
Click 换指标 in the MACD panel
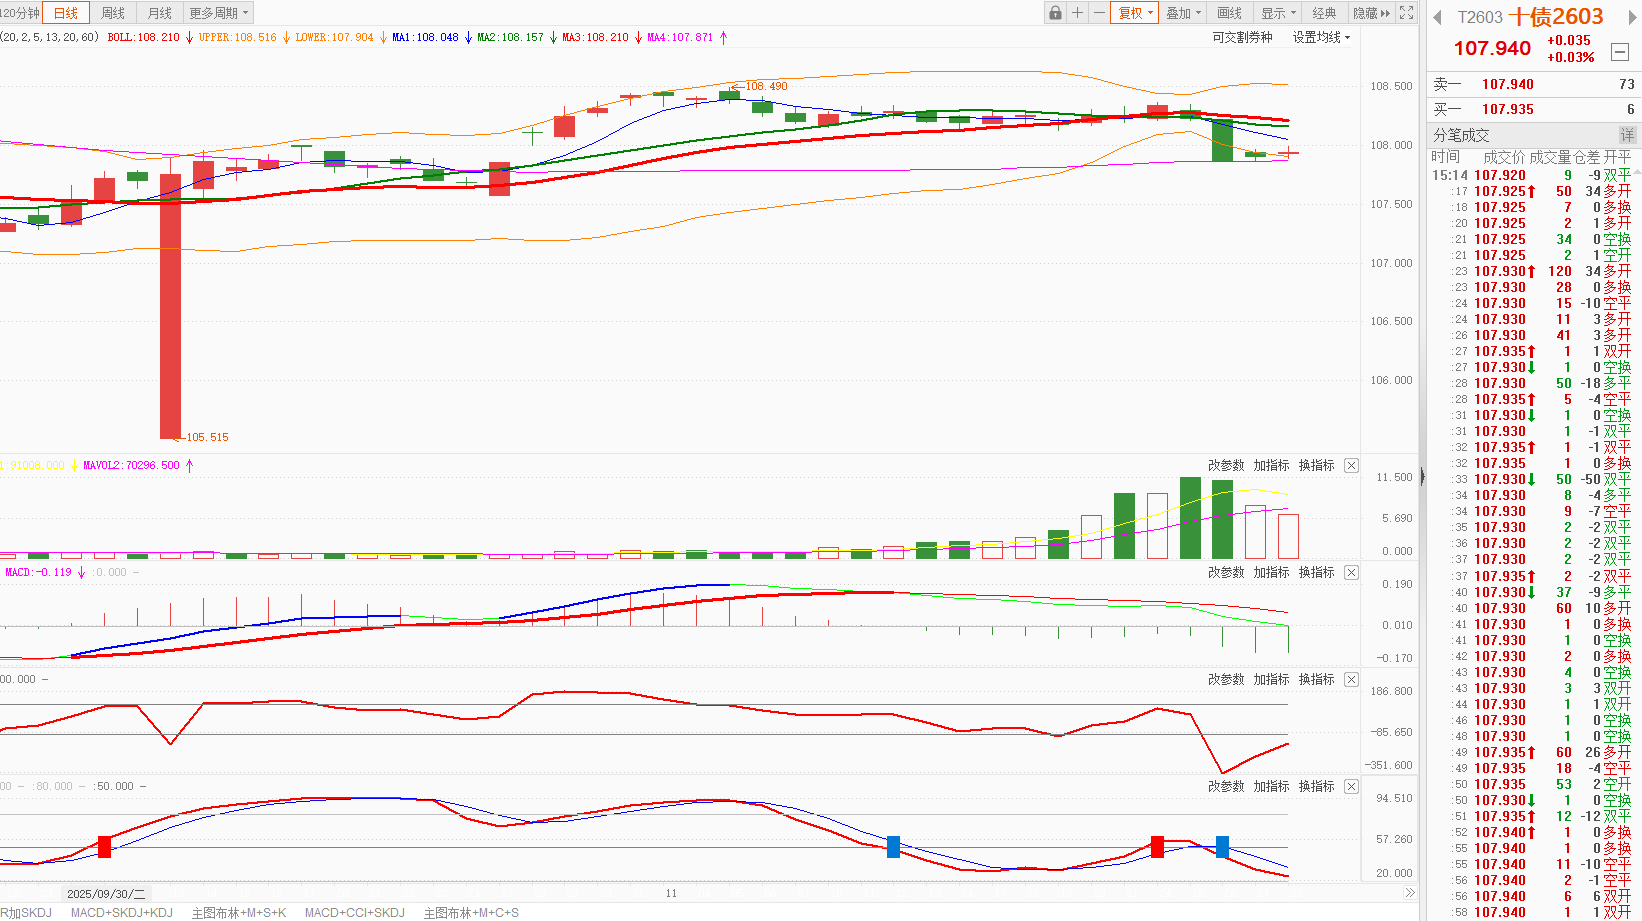[1316, 572]
